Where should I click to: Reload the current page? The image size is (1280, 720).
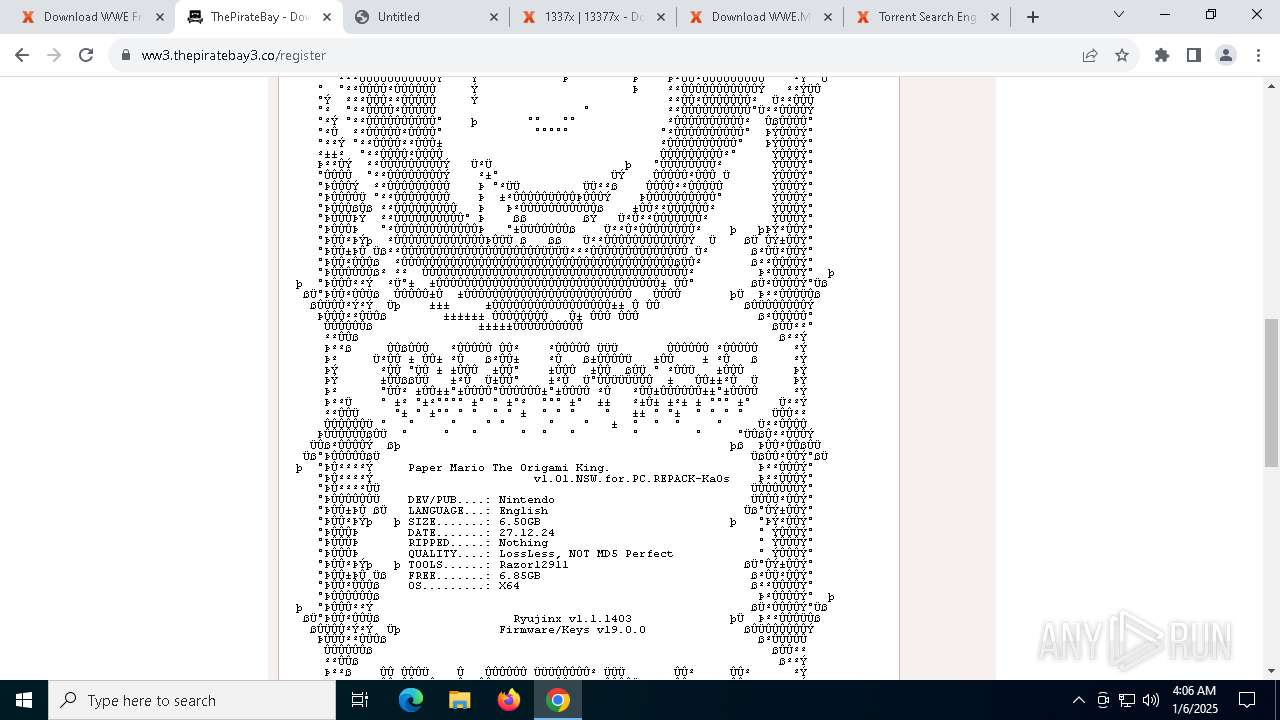coord(86,55)
